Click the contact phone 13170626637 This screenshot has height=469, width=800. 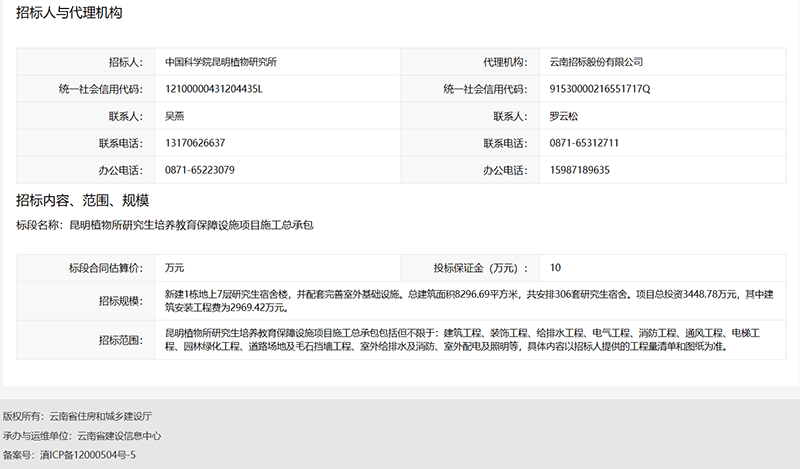(195, 143)
